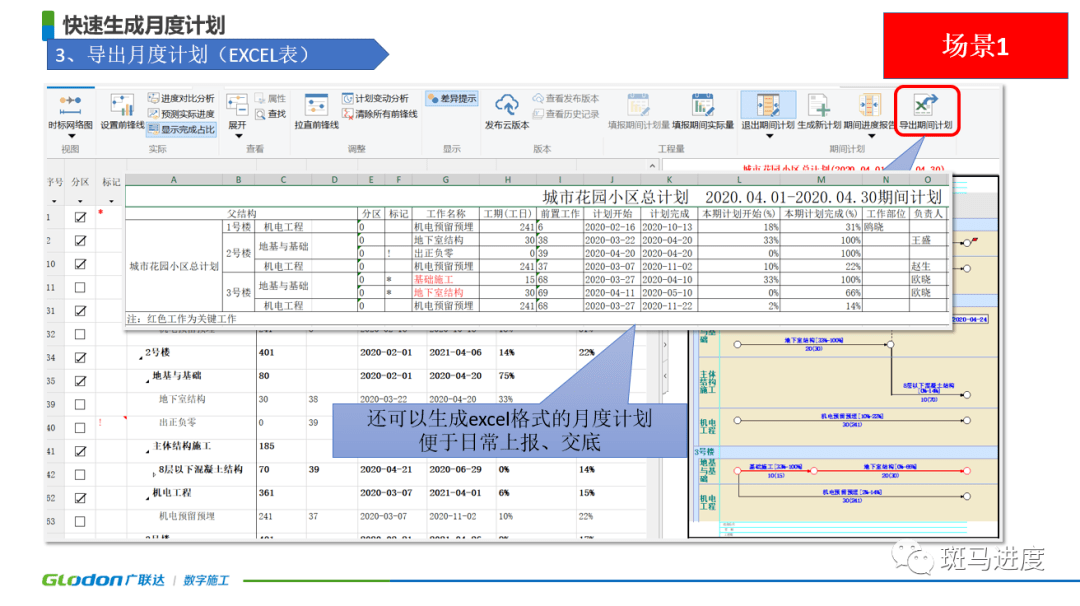Open the 期间进度报告 dropdown arrow
This screenshot has width=1080, height=606.
pos(871,137)
